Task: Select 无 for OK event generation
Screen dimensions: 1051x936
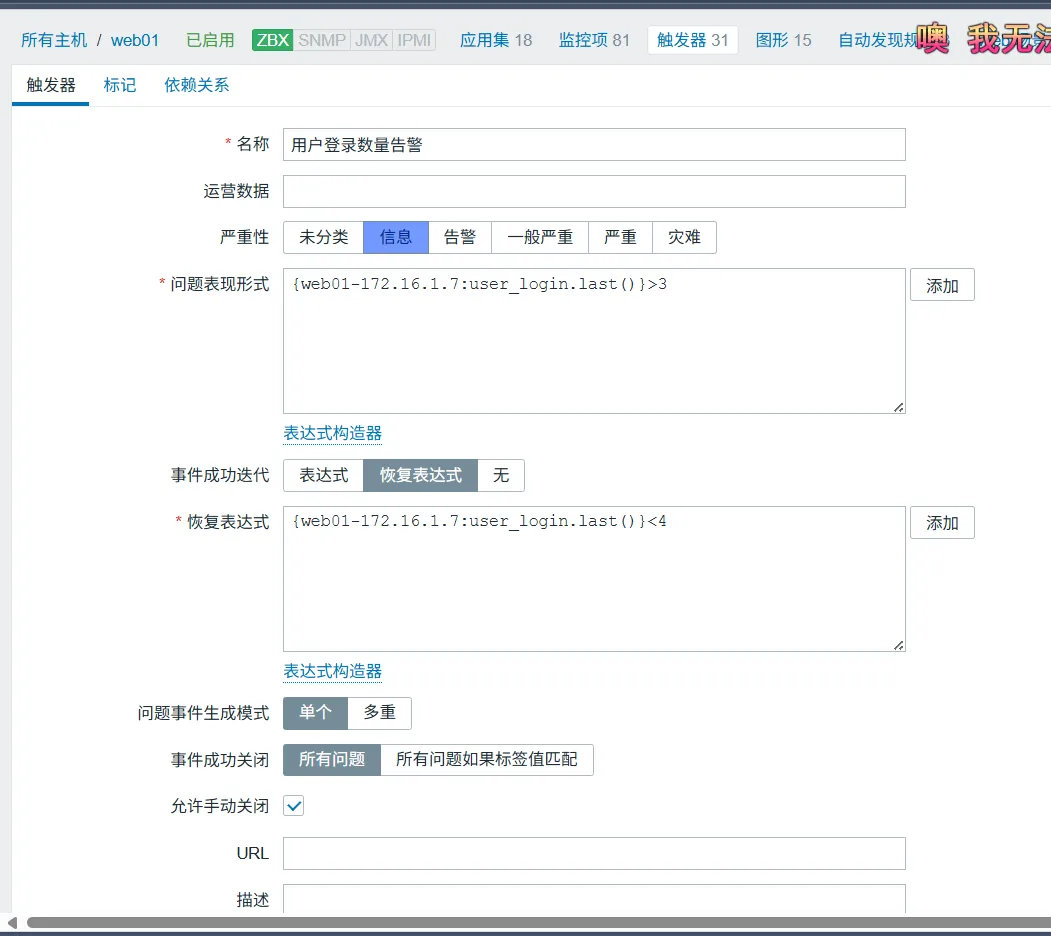Action: (x=501, y=475)
